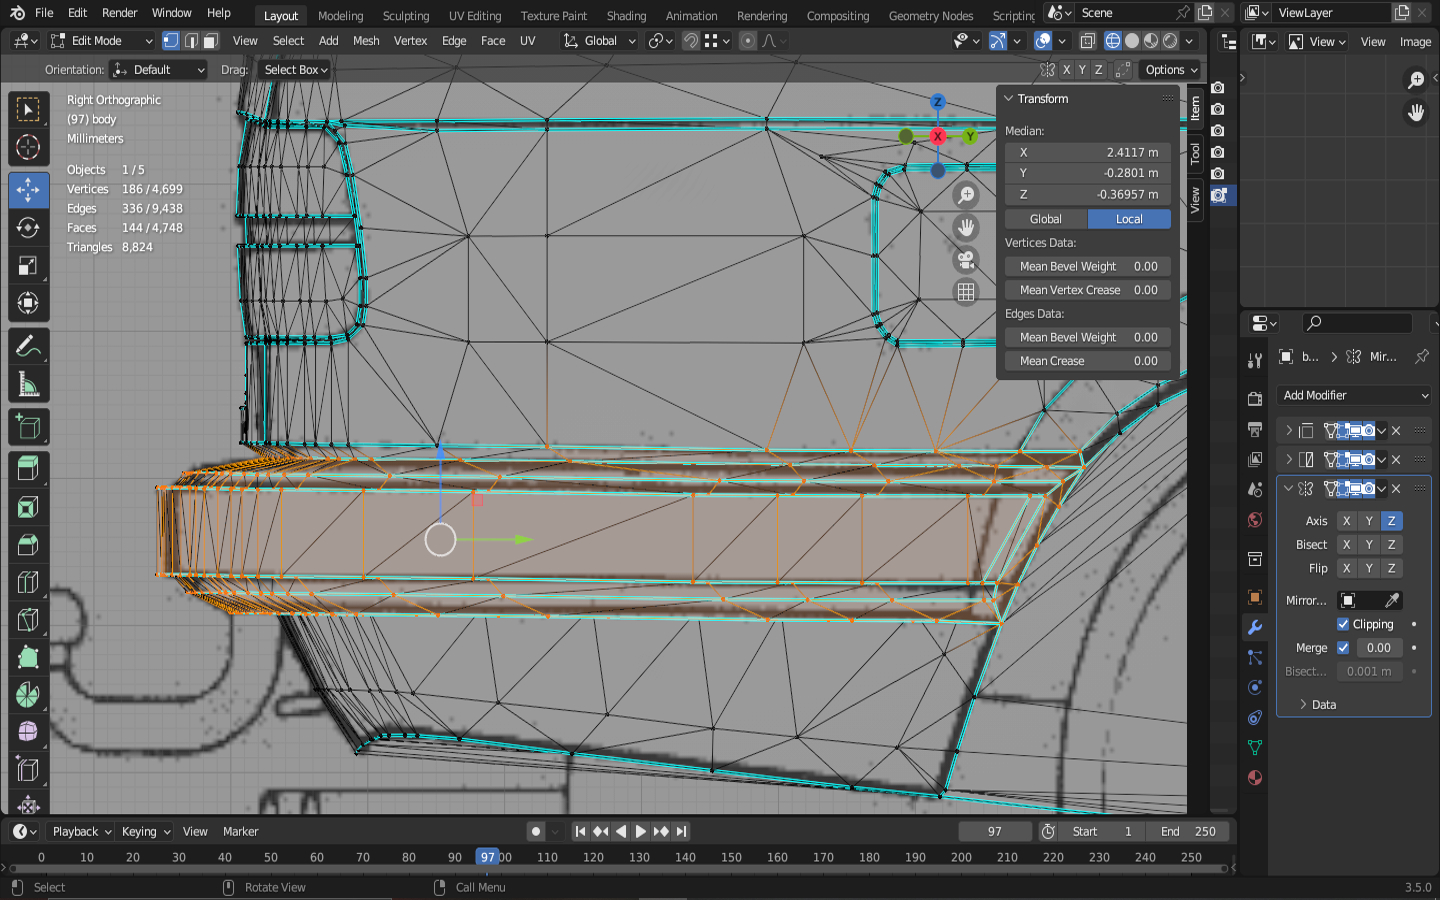Choose the Annotate pencil tool
Image resolution: width=1440 pixels, height=900 pixels.
(x=28, y=347)
